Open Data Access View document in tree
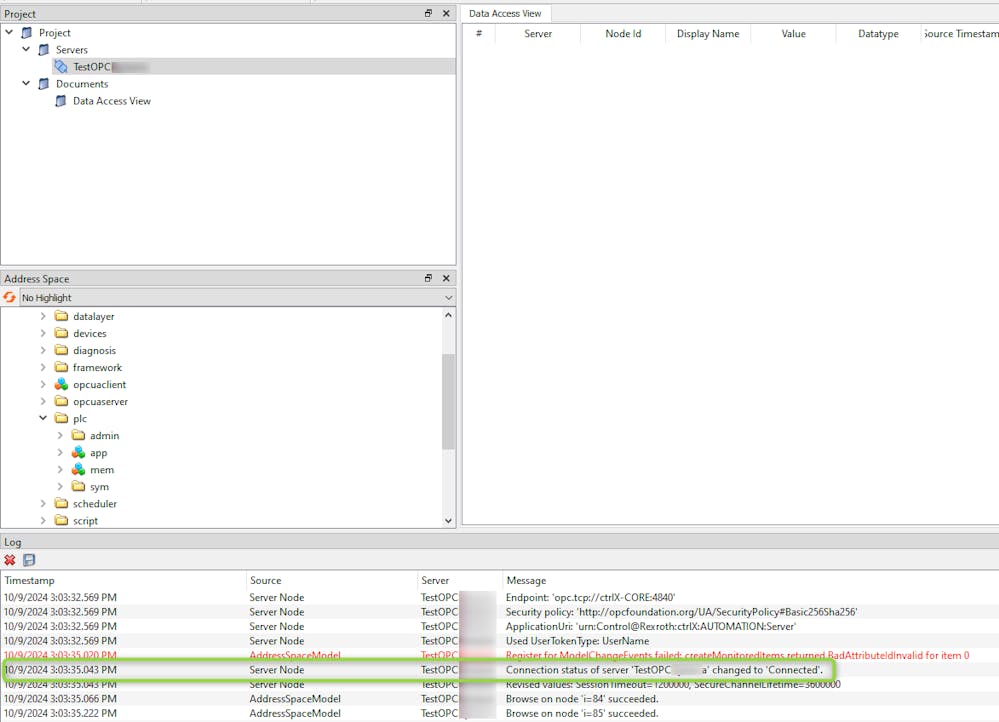Screen dimensions: 999x722 pos(111,101)
